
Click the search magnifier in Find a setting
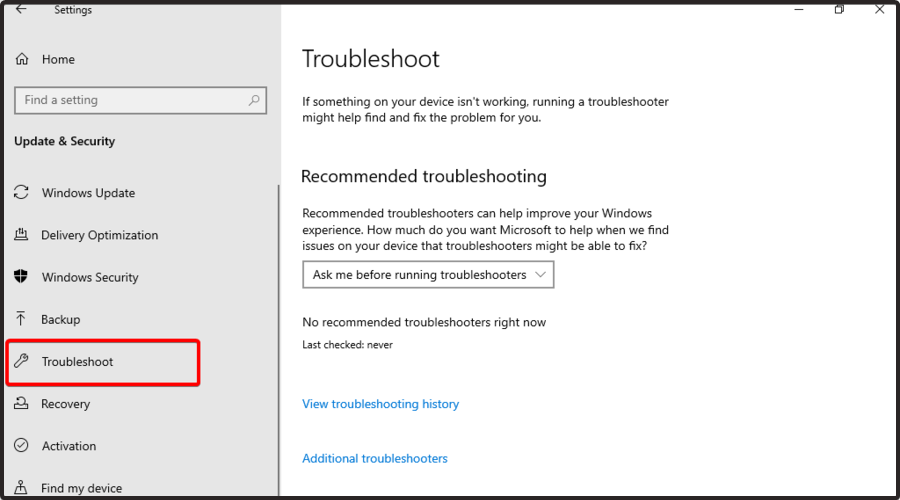254,100
